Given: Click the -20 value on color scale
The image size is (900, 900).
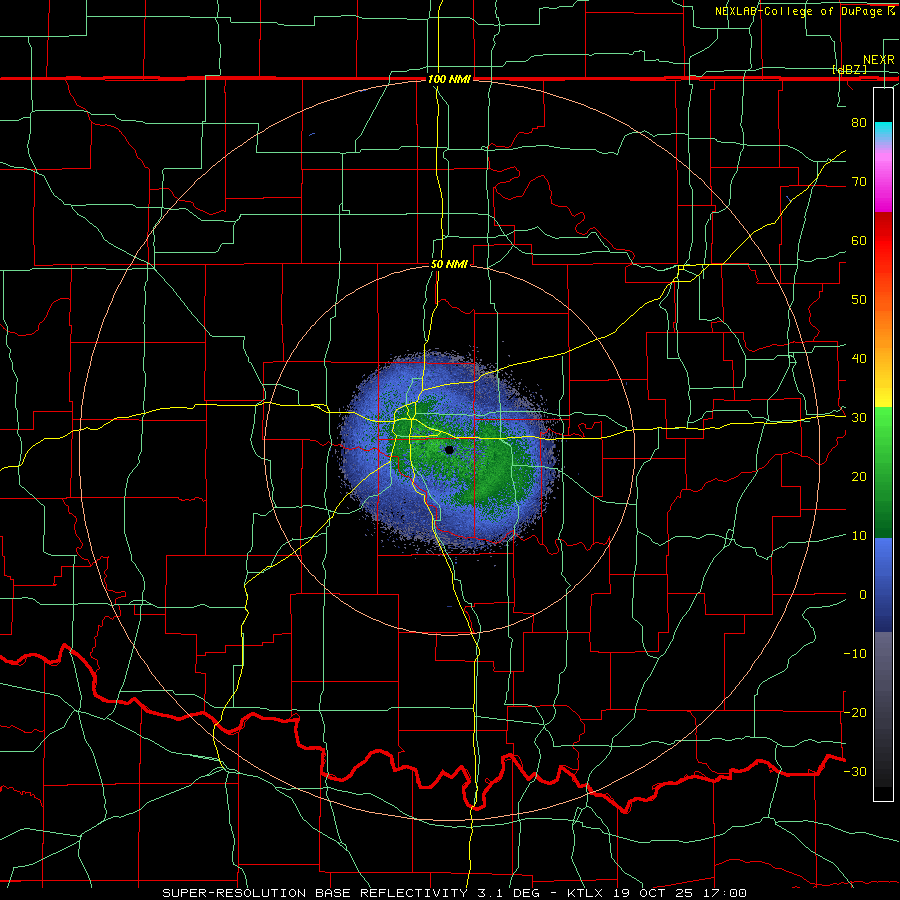Looking at the screenshot, I should [x=855, y=712].
